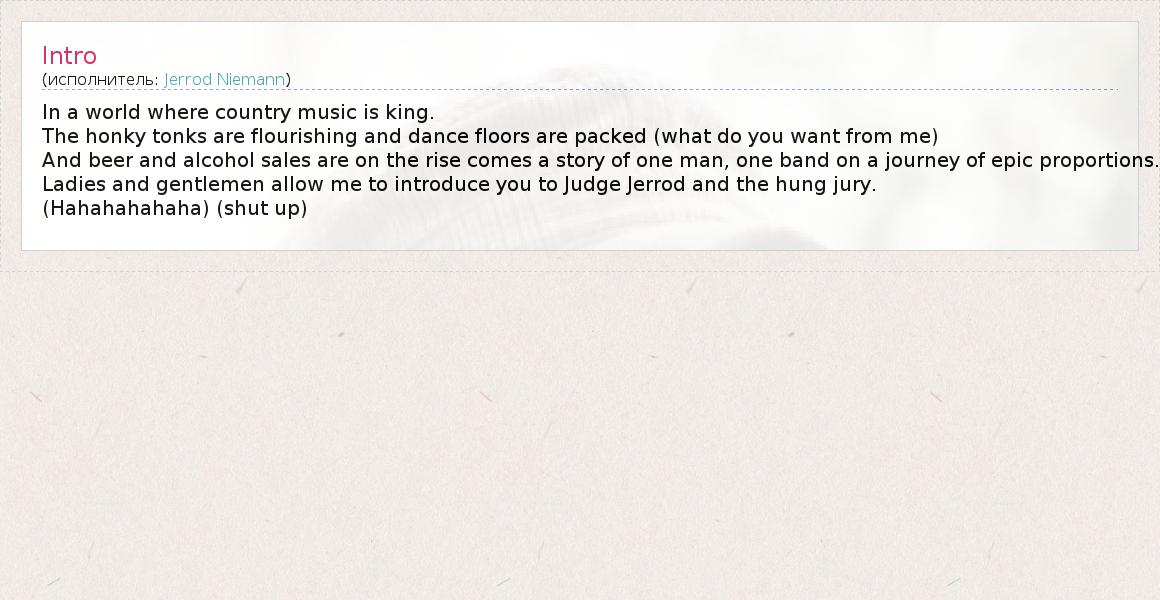This screenshot has width=1160, height=600.
Task: Click the Hahahahahaha text in parentheses
Action: [x=126, y=208]
